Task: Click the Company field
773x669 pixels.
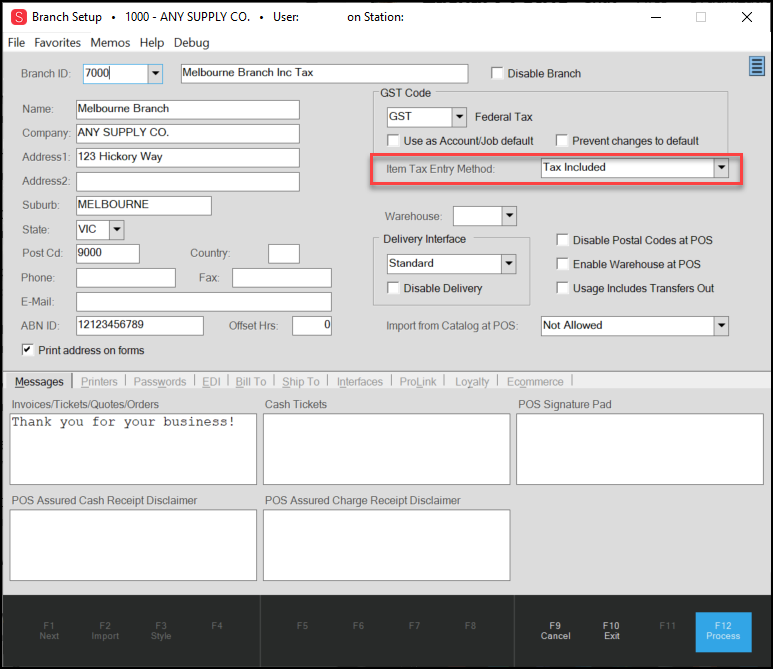Action: (x=188, y=134)
